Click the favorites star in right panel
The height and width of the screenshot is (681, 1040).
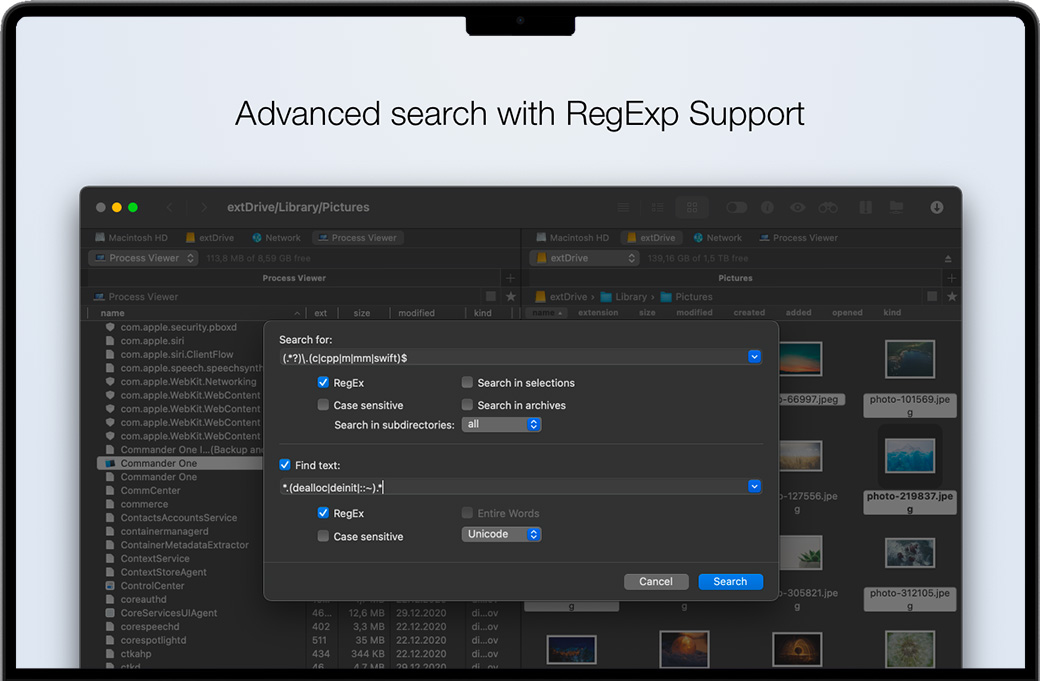(x=952, y=297)
